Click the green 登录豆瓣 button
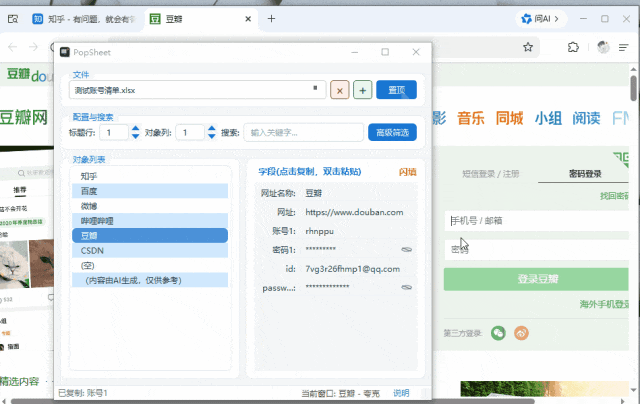 pyautogui.click(x=536, y=279)
